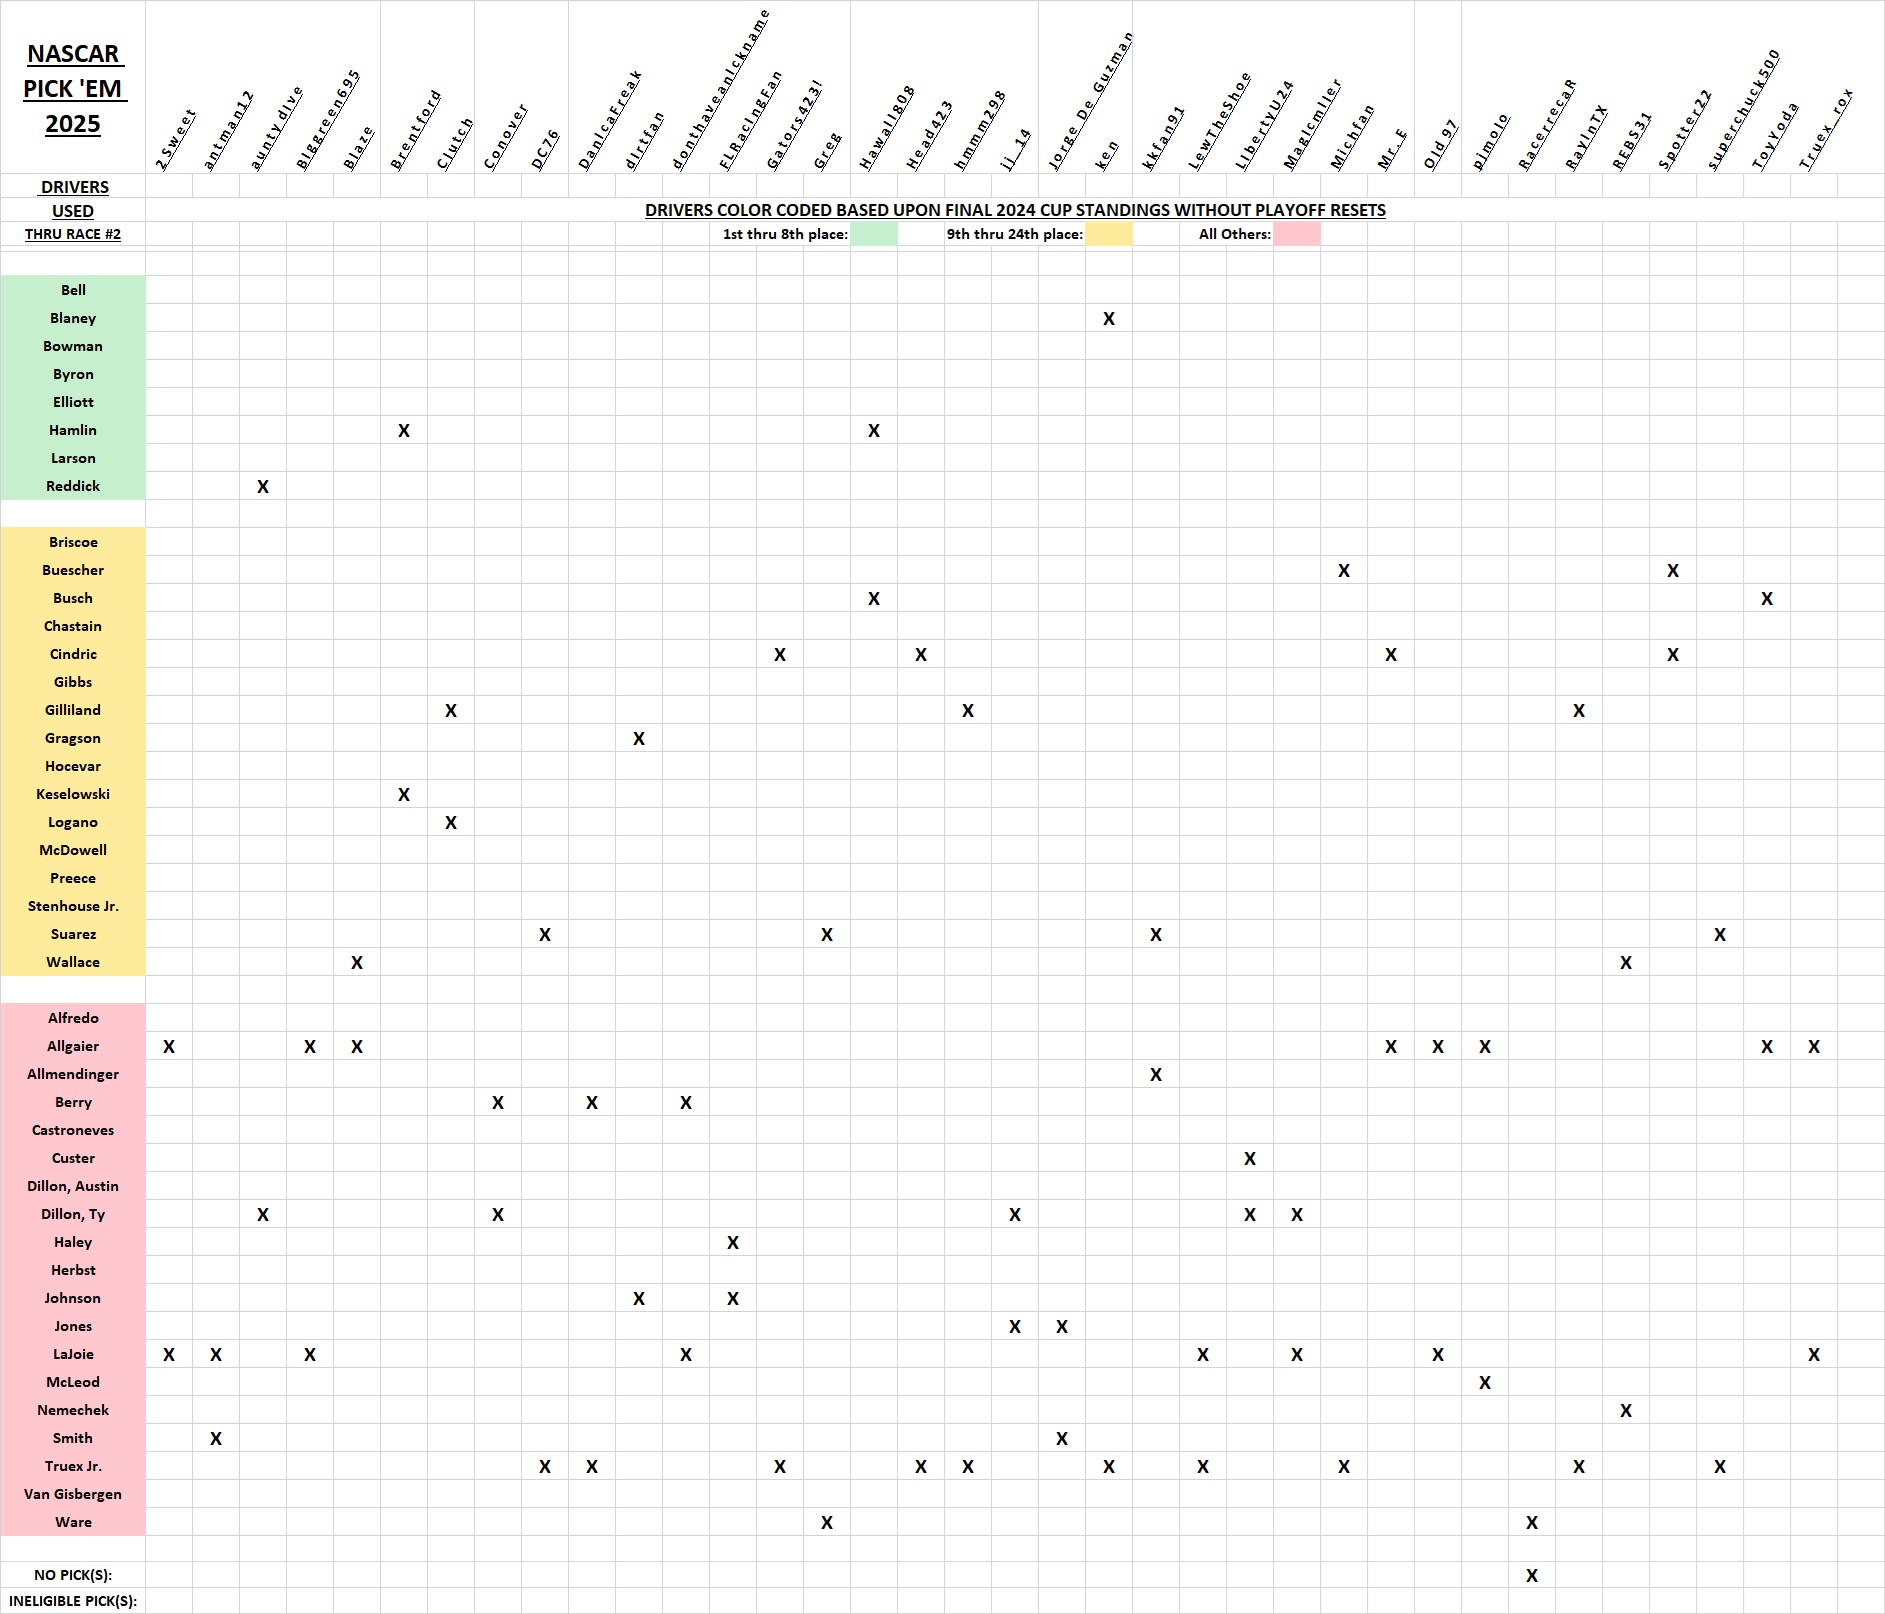
Task: Select the NO PICK(S) row label
Action: (73, 1575)
